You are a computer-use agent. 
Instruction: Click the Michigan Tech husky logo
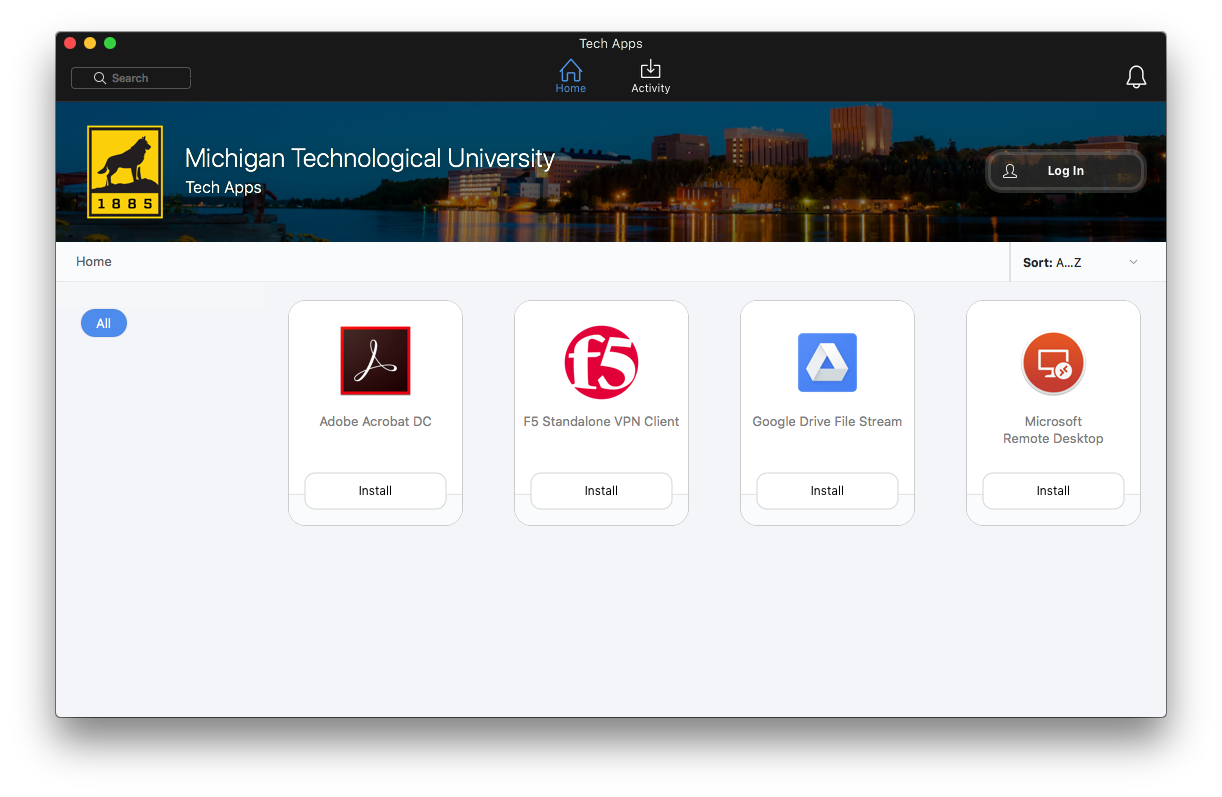point(125,172)
